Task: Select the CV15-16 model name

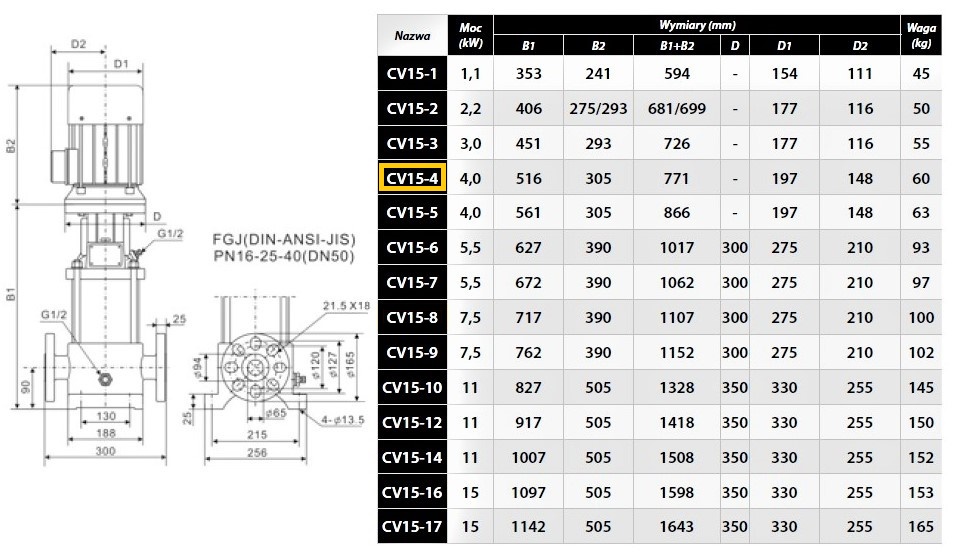Action: [x=412, y=492]
